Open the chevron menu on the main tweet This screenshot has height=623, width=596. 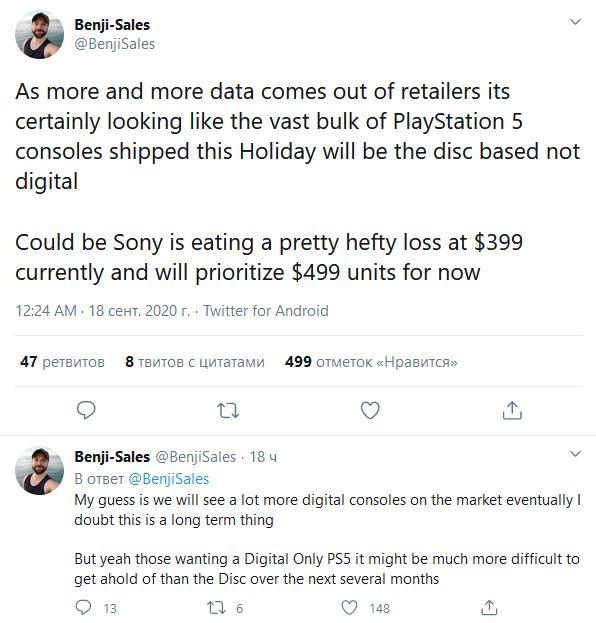(575, 22)
